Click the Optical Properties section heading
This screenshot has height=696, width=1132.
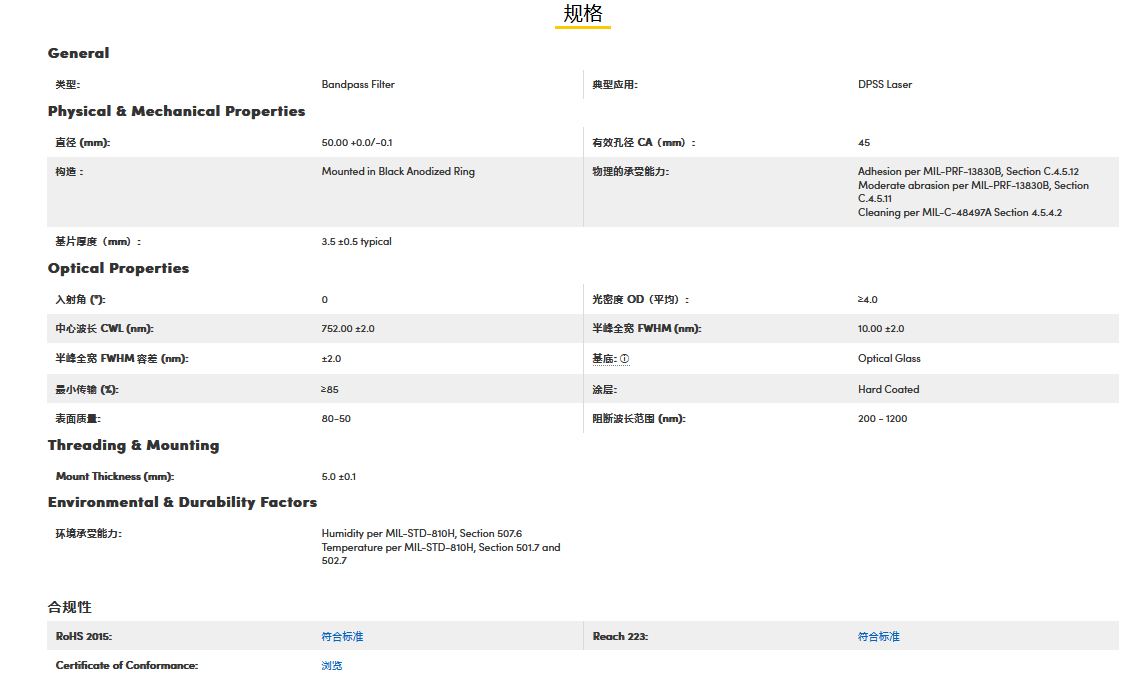(118, 268)
